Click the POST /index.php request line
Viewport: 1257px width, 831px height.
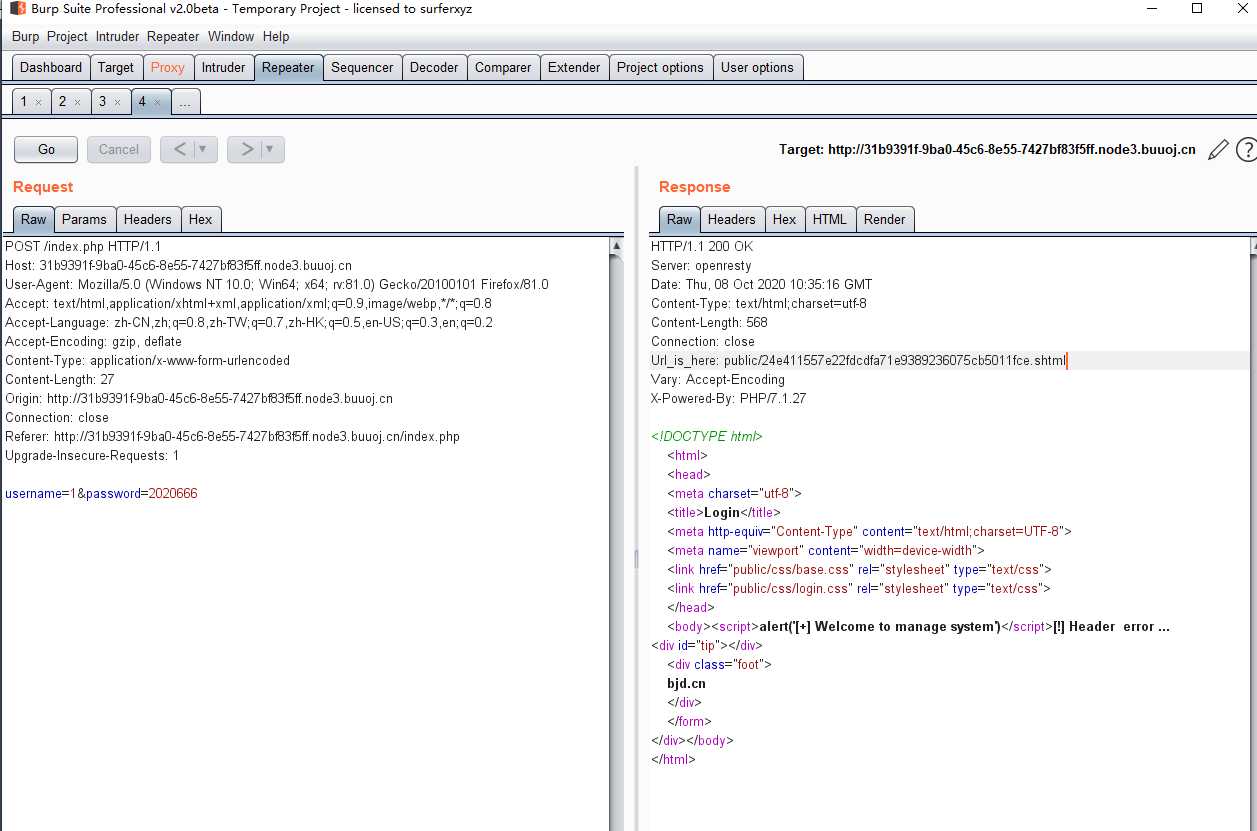click(x=83, y=246)
